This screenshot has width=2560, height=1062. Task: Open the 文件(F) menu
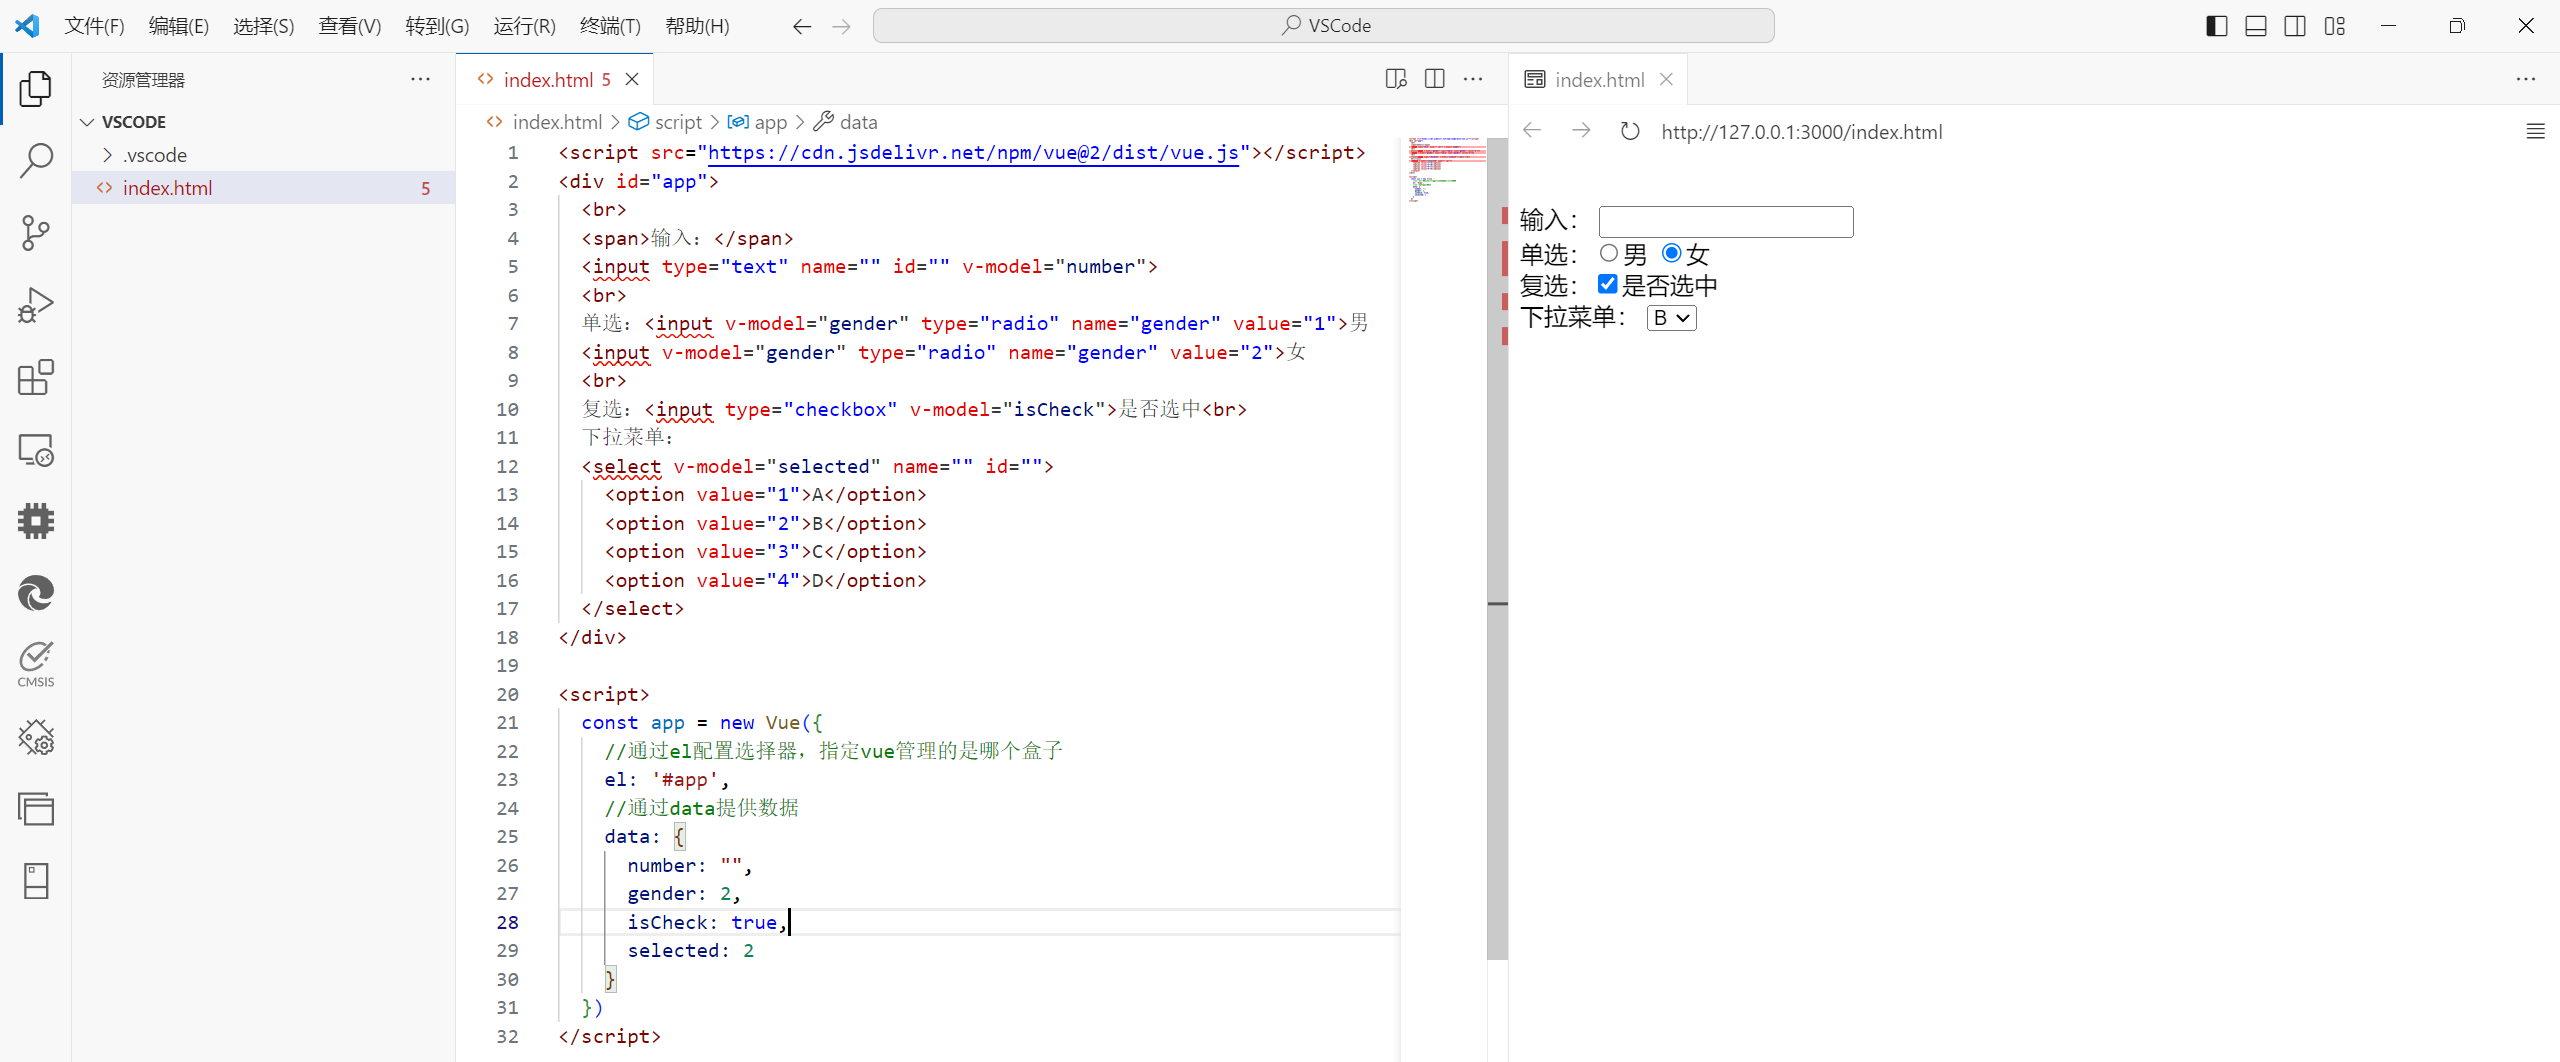(94, 26)
